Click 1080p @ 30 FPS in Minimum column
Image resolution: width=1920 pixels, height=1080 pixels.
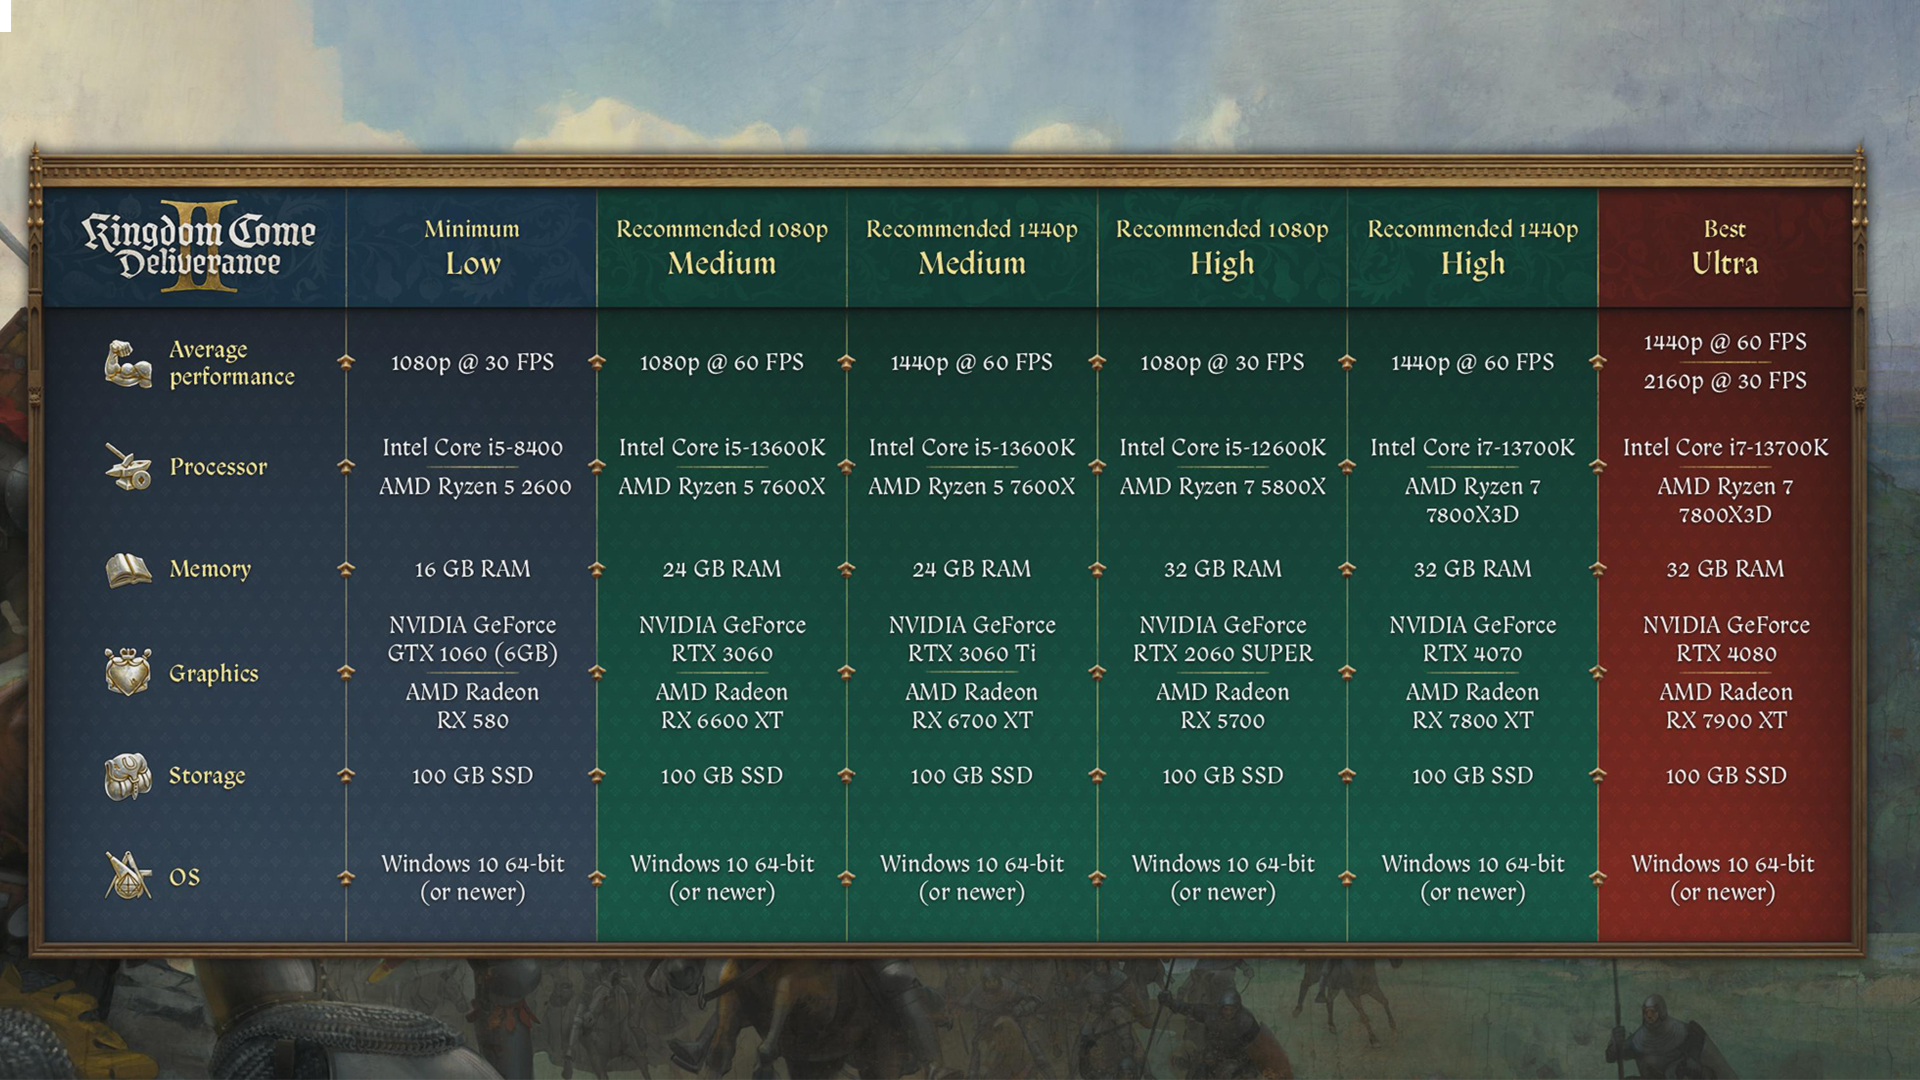point(472,362)
